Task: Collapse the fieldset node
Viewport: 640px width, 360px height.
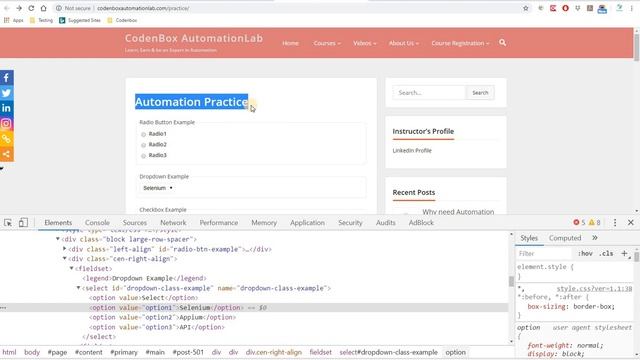Action: click(71, 268)
